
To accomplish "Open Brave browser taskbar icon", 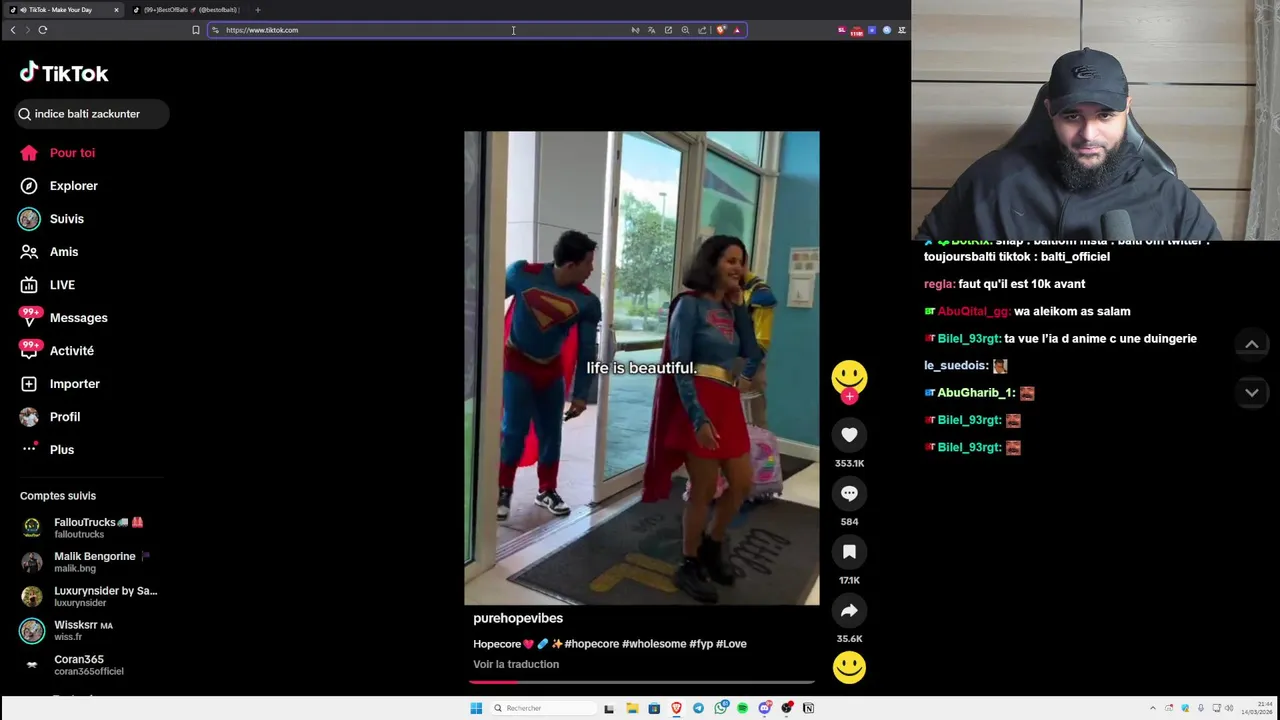I will coord(676,708).
